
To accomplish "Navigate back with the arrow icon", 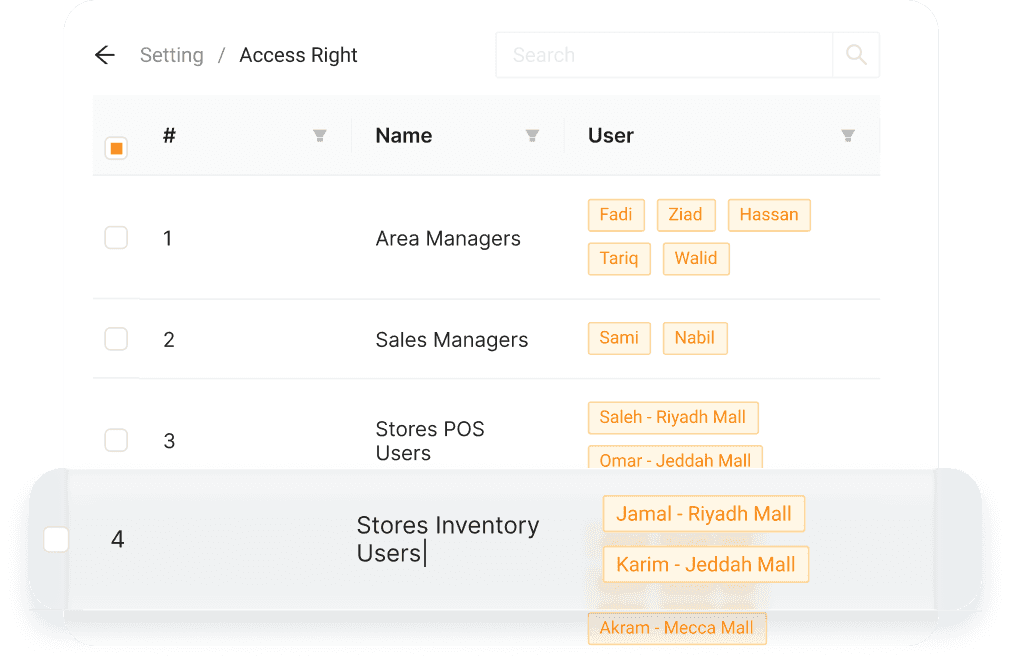I will (x=105, y=55).
